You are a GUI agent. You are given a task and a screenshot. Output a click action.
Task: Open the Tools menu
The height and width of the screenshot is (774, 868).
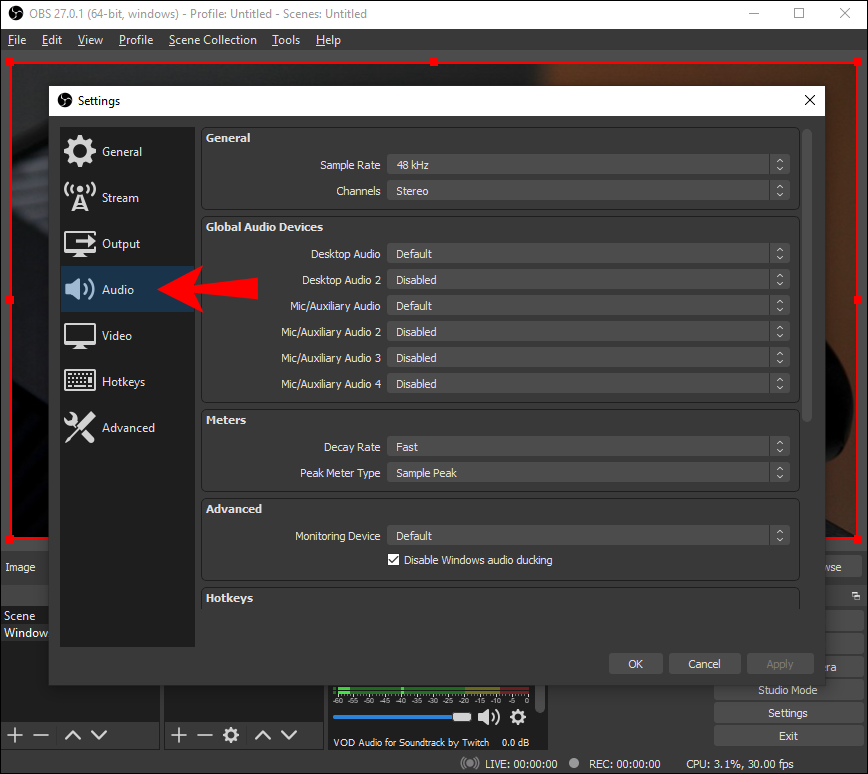tap(286, 40)
